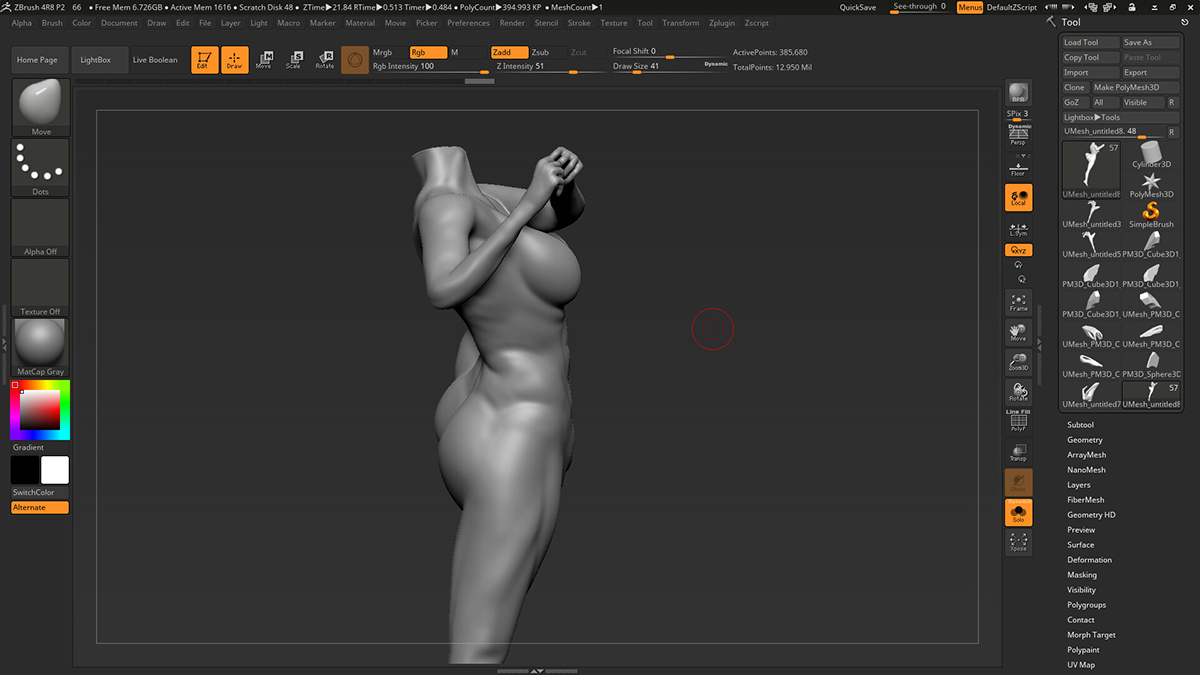Viewport: 1200px width, 675px height.
Task: Expand the Geometry section
Action: pos(1084,440)
